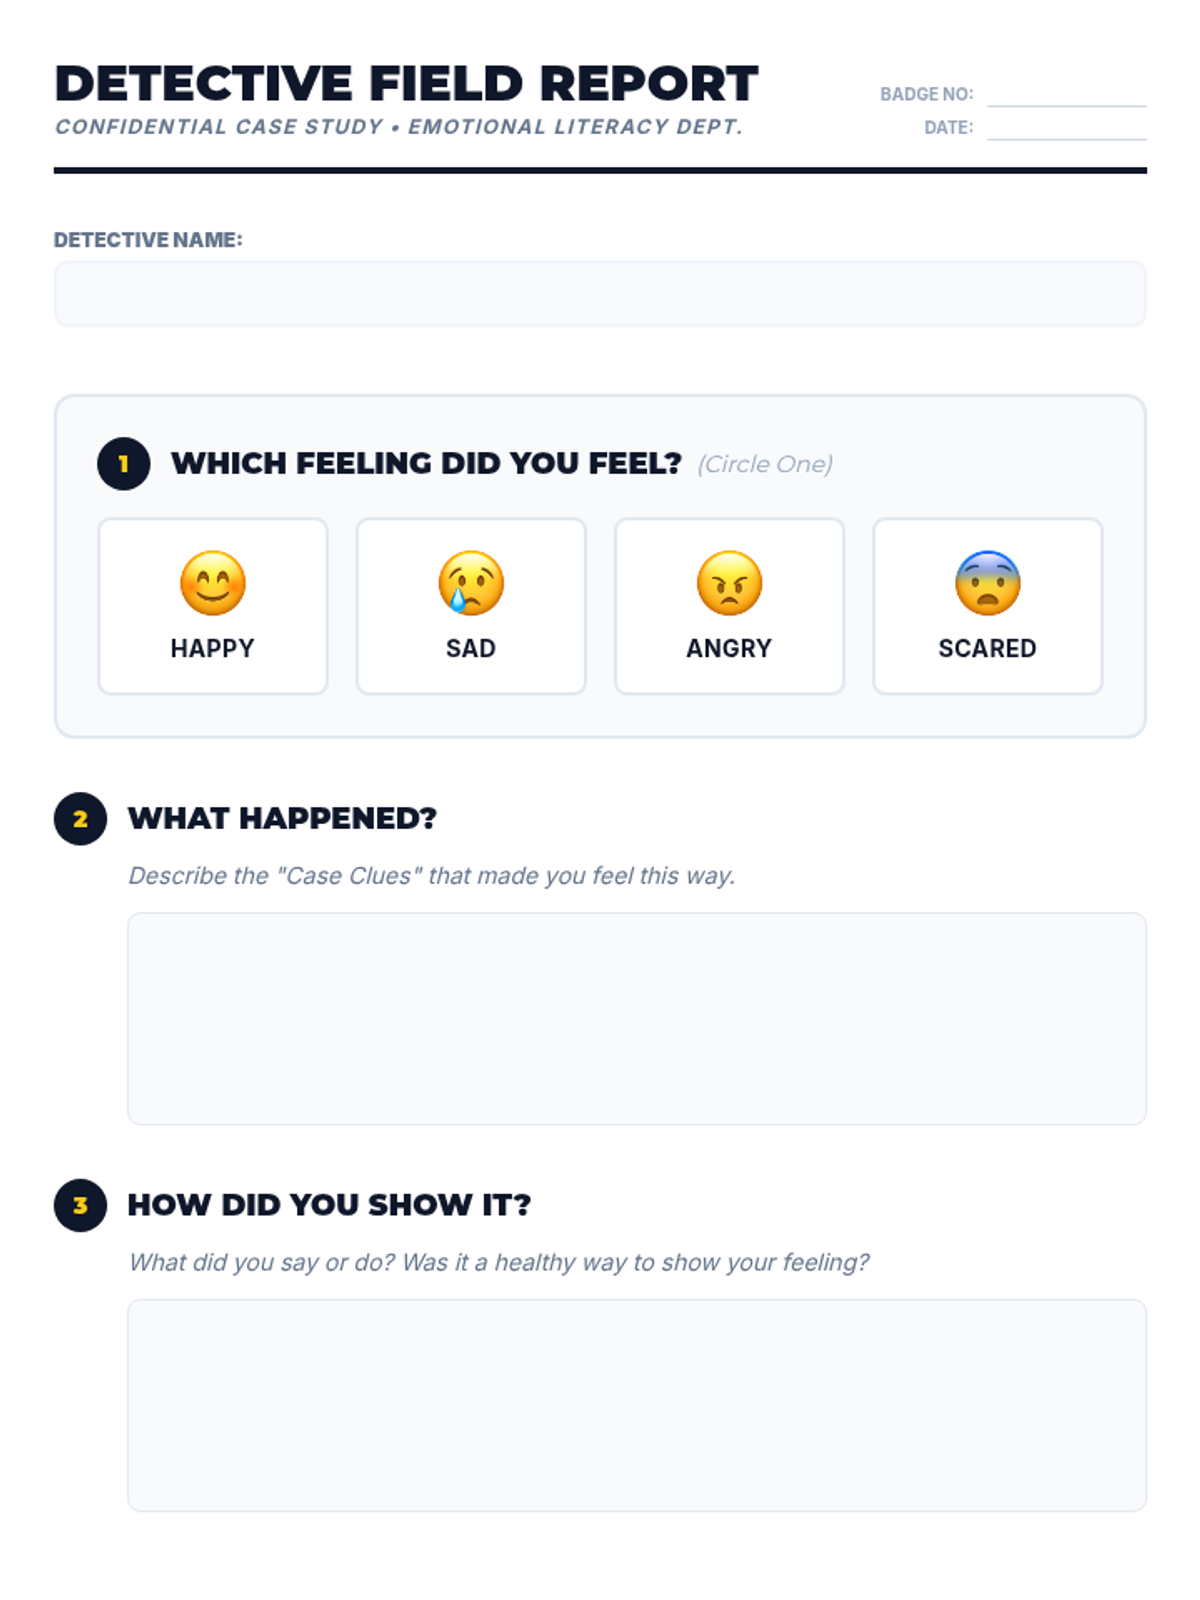The width and height of the screenshot is (1200, 1600).
Task: Click the What Happened answer box
Action: click(x=637, y=1018)
